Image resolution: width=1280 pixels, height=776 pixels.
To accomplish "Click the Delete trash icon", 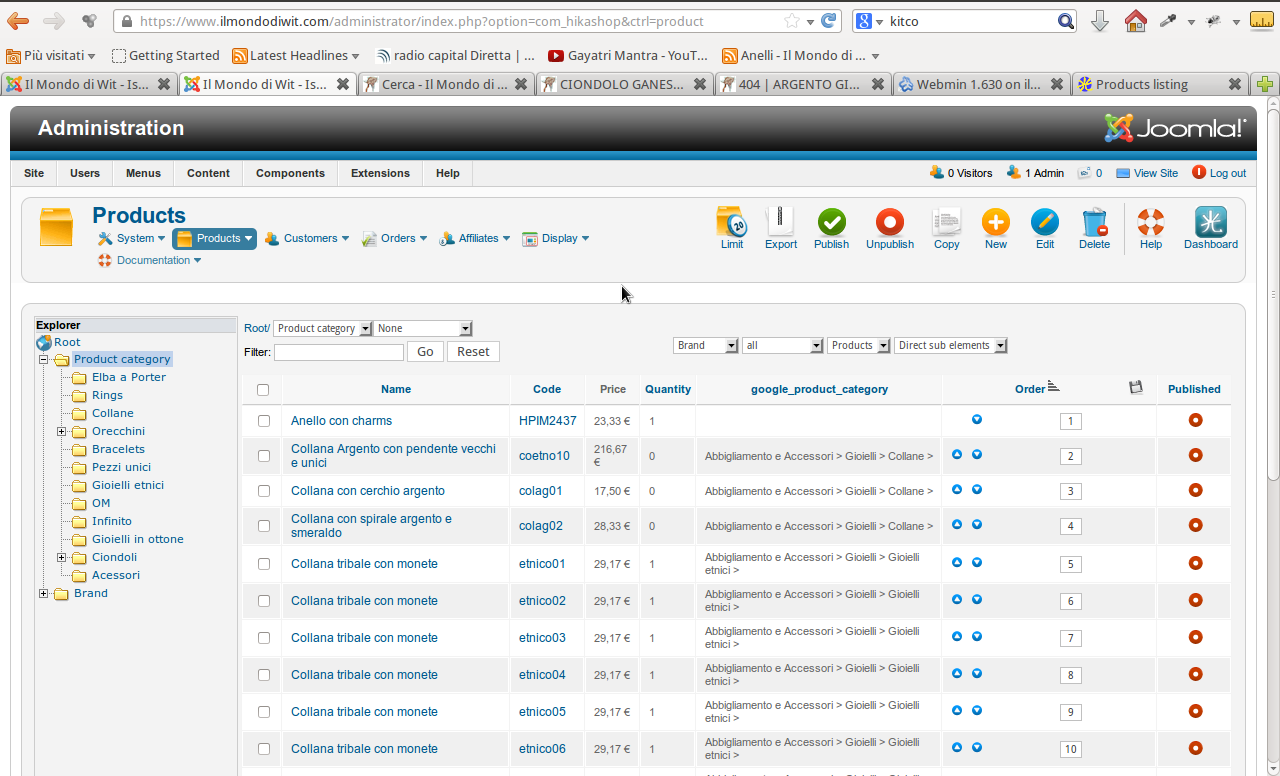I will [1094, 223].
